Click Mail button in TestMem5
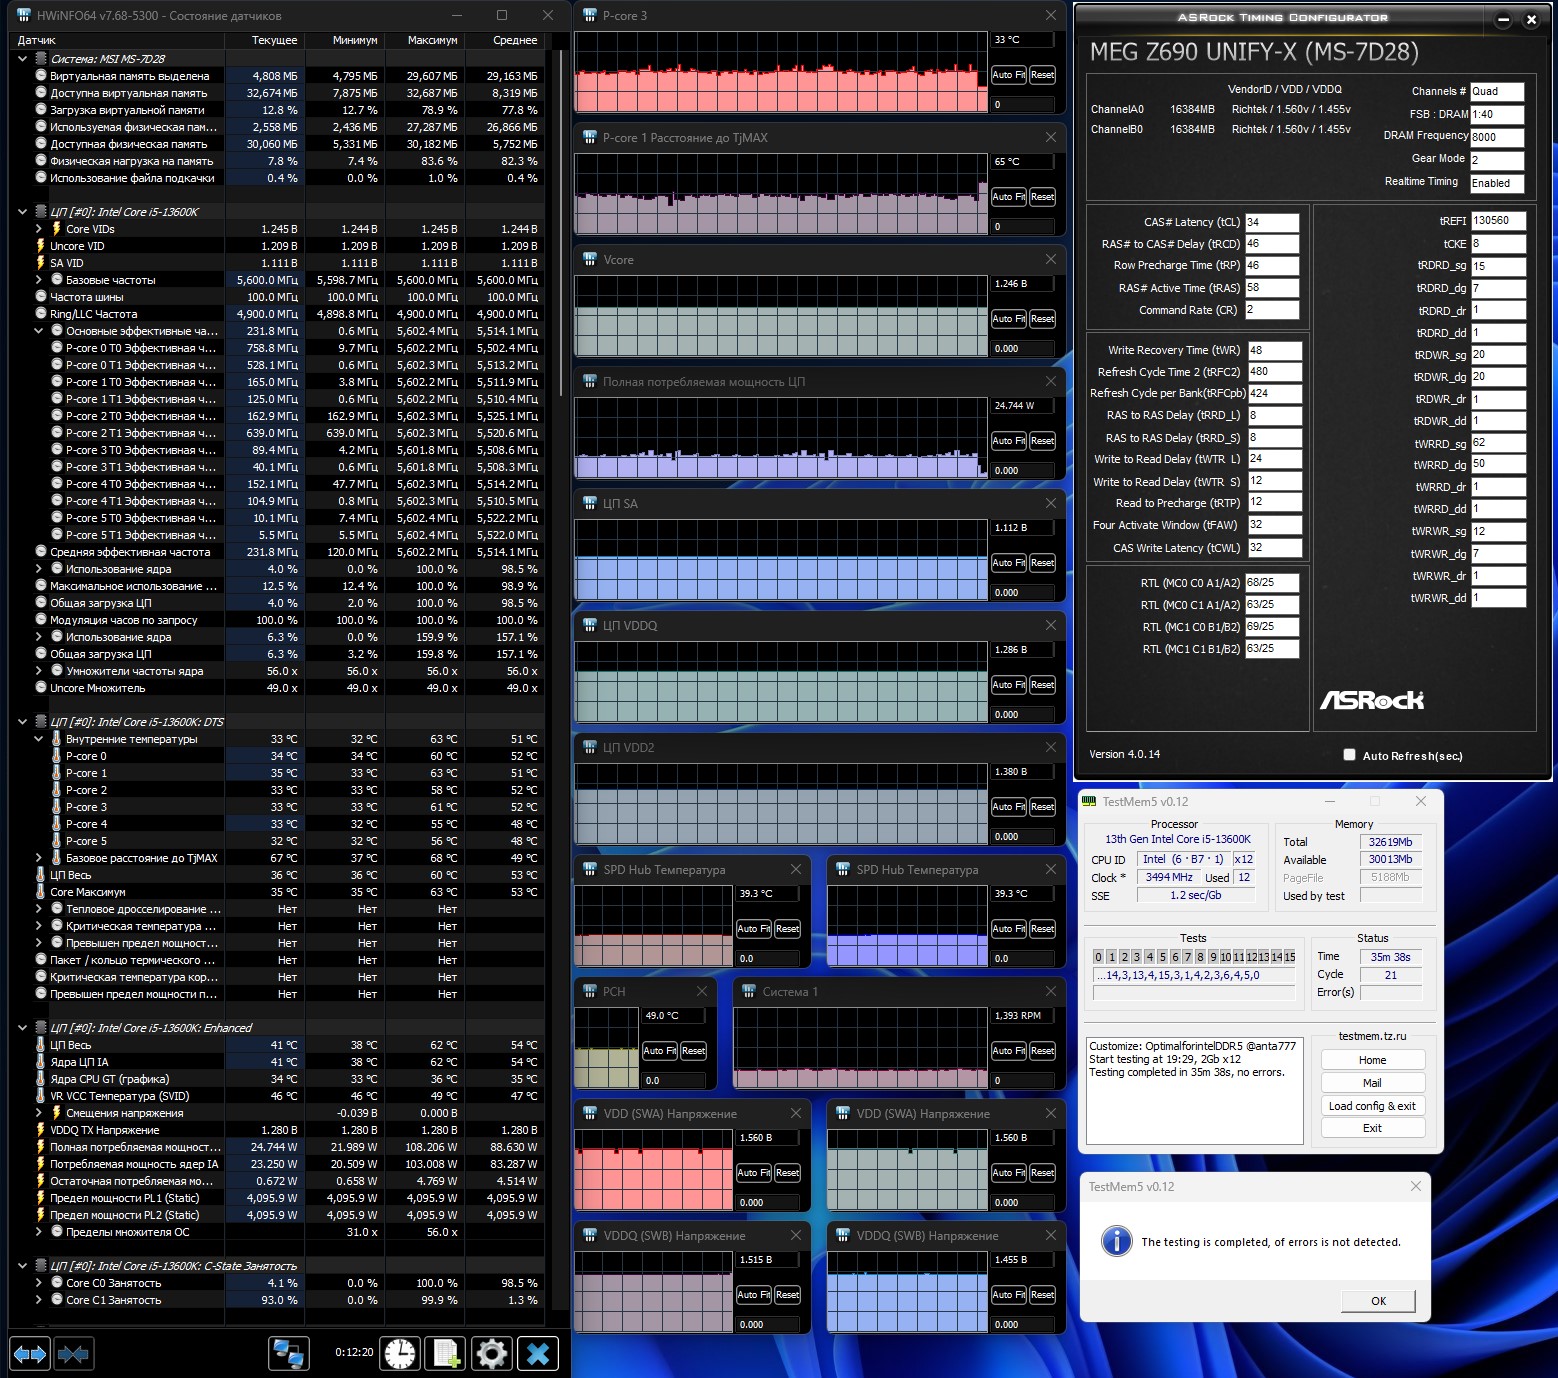The height and width of the screenshot is (1378, 1558). [x=1372, y=1083]
